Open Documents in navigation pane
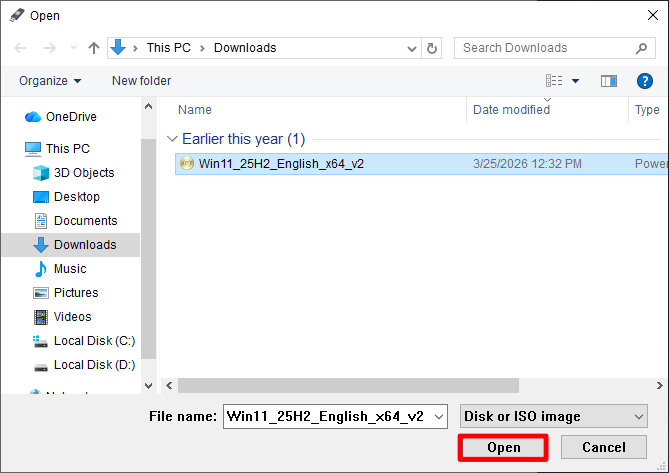 coord(85,221)
